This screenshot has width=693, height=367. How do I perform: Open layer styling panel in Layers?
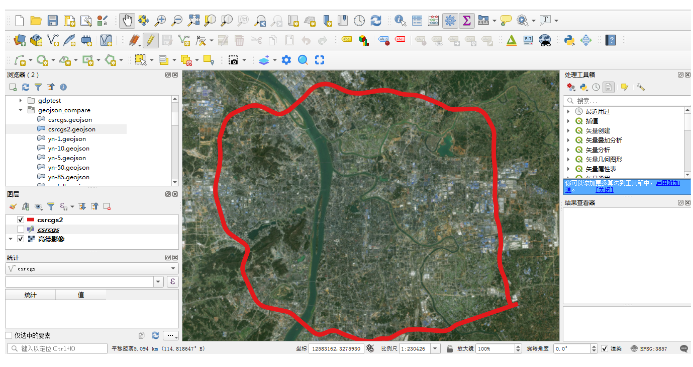(x=13, y=206)
